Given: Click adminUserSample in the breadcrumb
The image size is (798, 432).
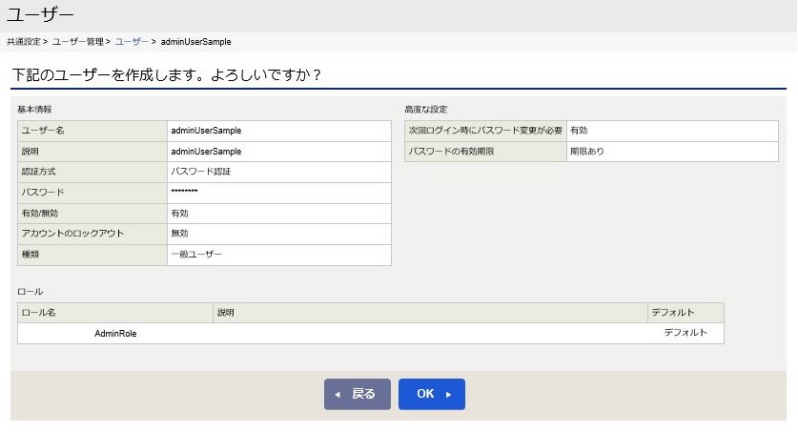Looking at the screenshot, I should pos(196,42).
